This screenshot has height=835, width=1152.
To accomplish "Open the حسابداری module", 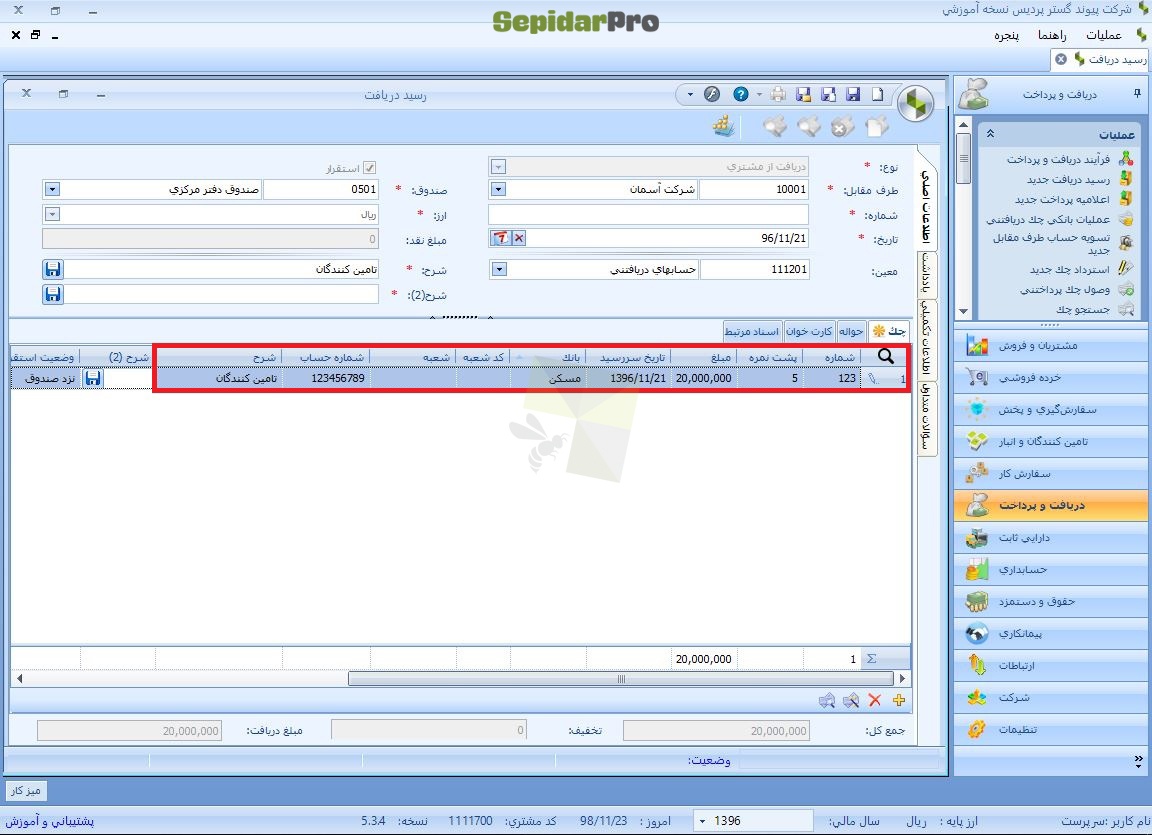I will (1051, 569).
